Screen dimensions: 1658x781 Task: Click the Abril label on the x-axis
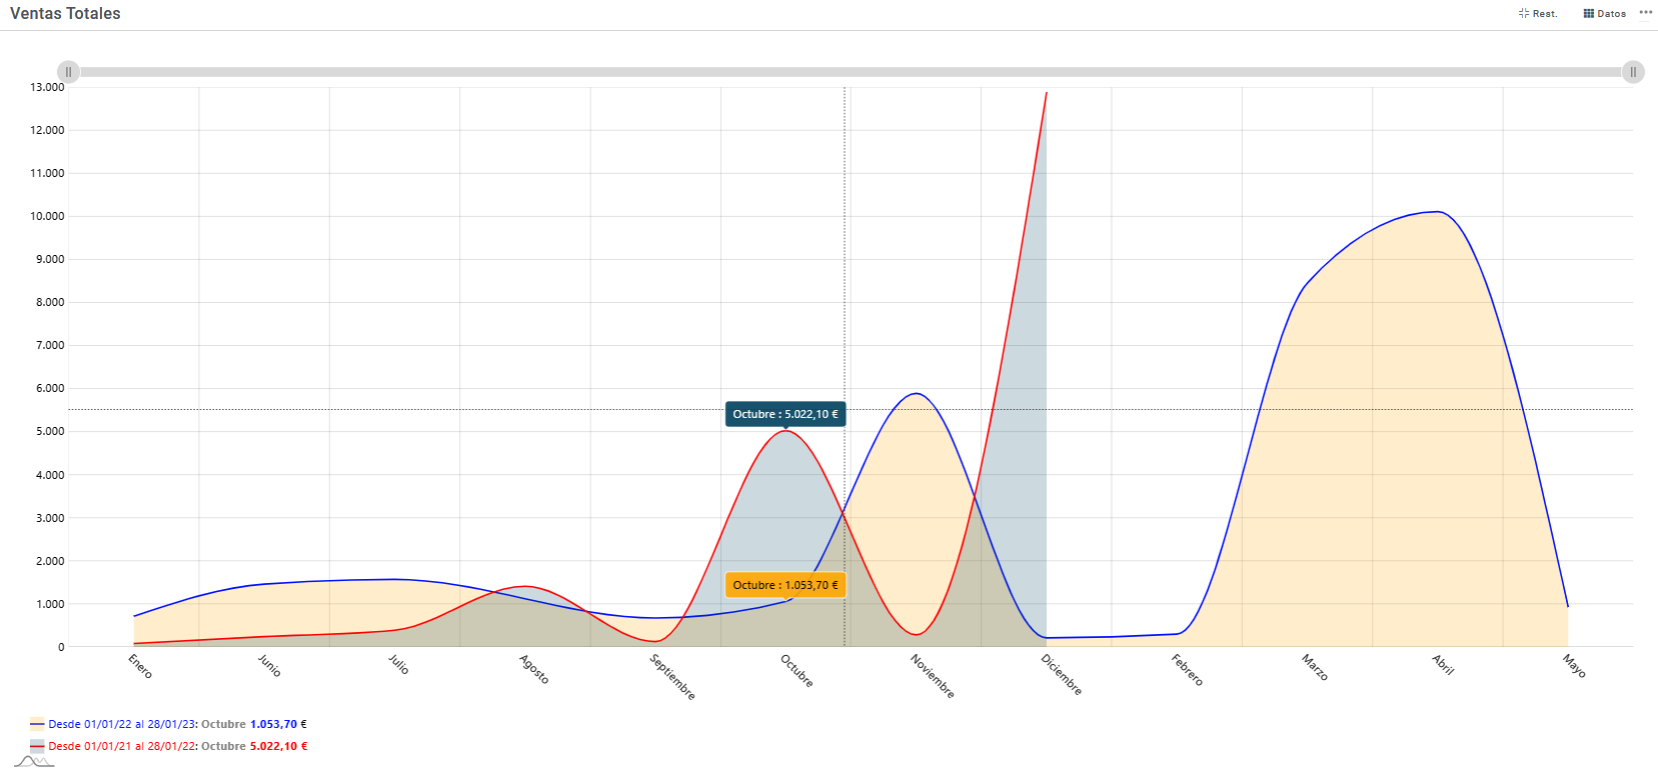(1443, 665)
